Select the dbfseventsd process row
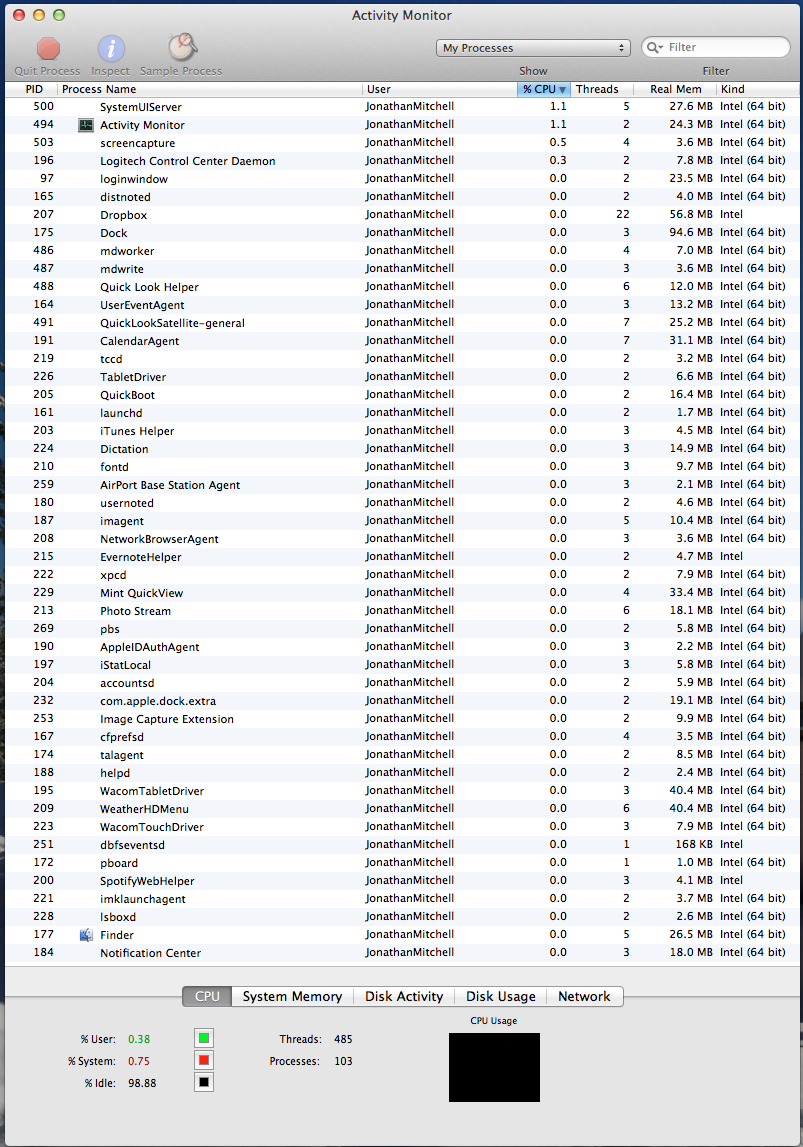The height and width of the screenshot is (1147, 803). [x=402, y=845]
